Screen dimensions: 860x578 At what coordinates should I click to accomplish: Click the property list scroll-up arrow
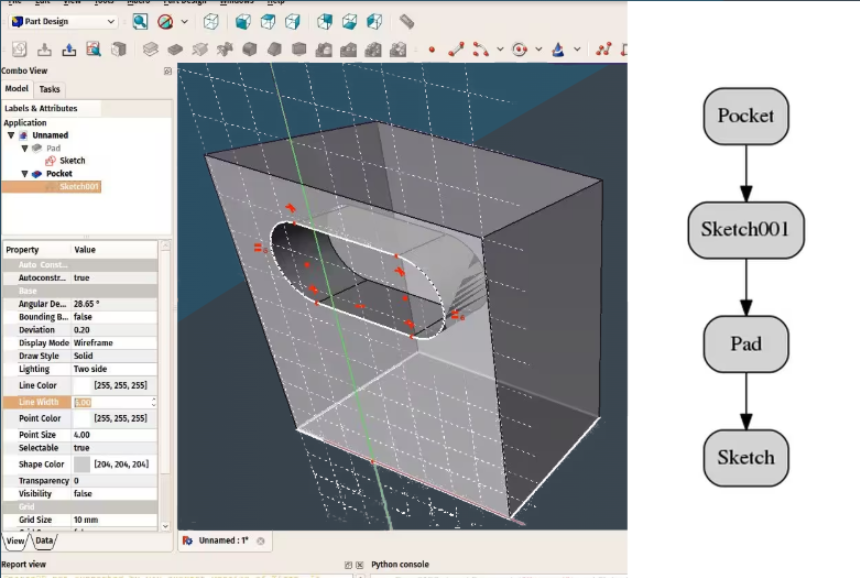165,245
